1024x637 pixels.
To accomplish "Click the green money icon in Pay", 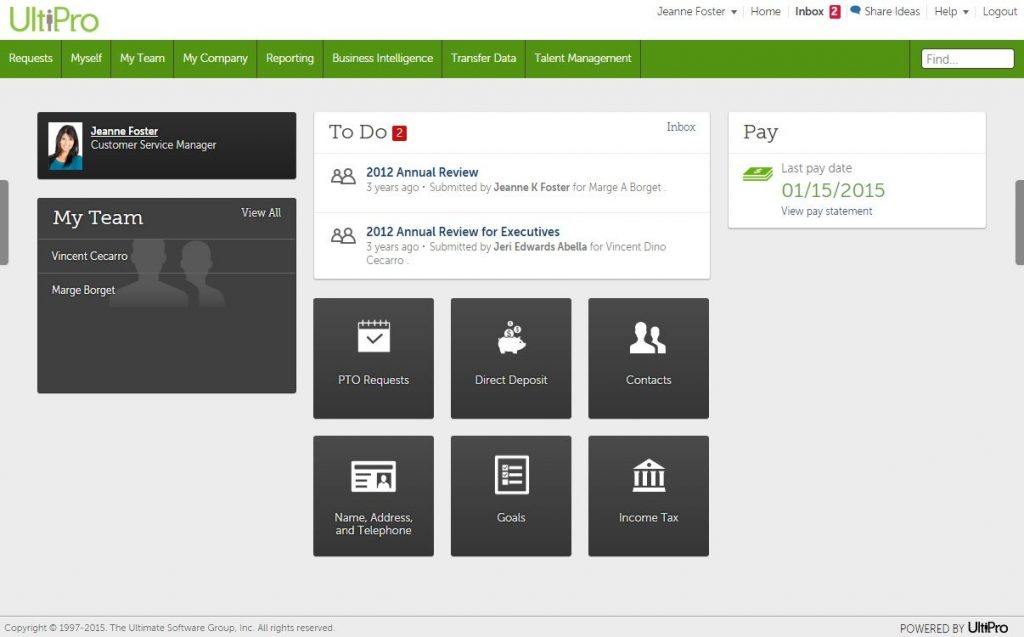I will click(x=757, y=175).
